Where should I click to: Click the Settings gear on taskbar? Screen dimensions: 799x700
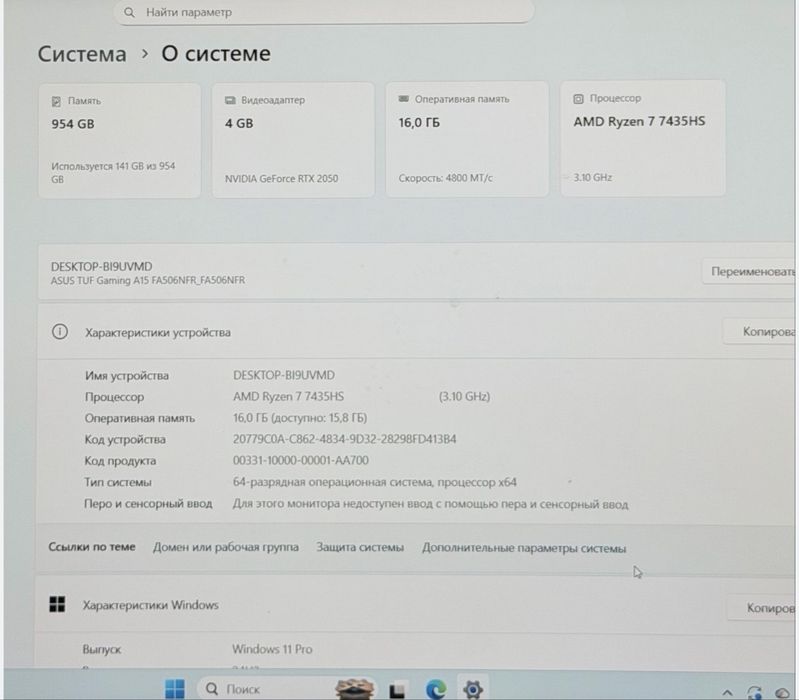point(473,689)
